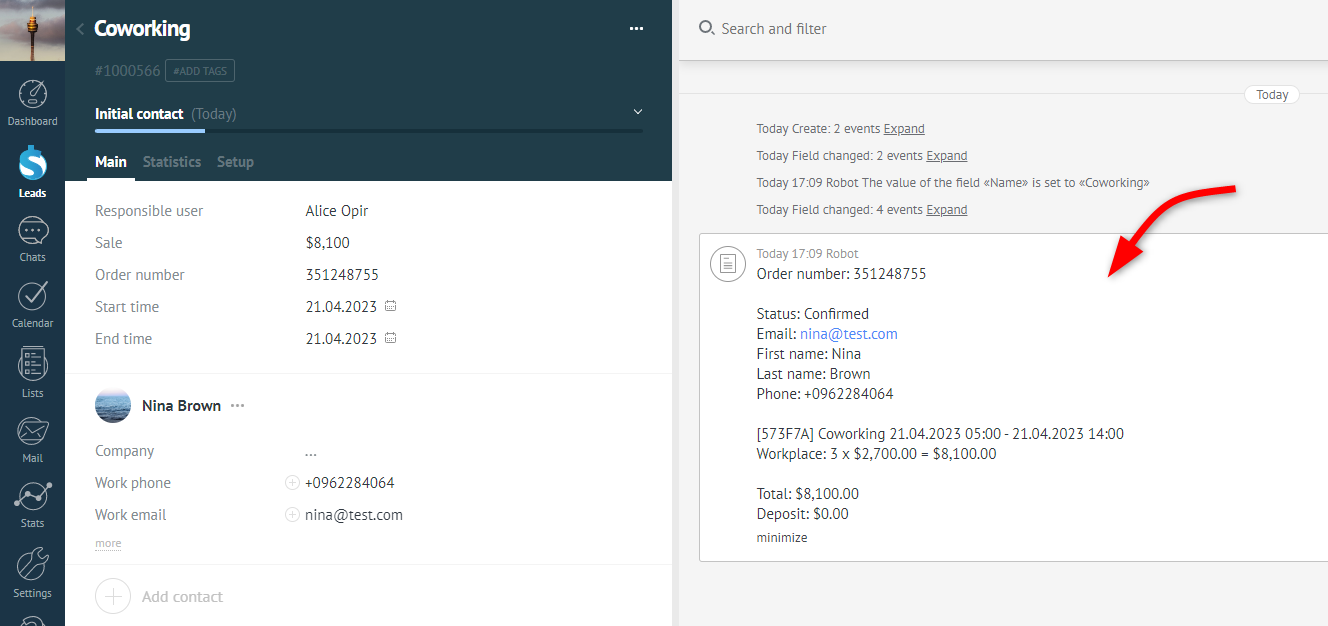Viewport: 1328px width, 626px height.
Task: Expand the Field changed 4 events entry
Action: point(946,210)
